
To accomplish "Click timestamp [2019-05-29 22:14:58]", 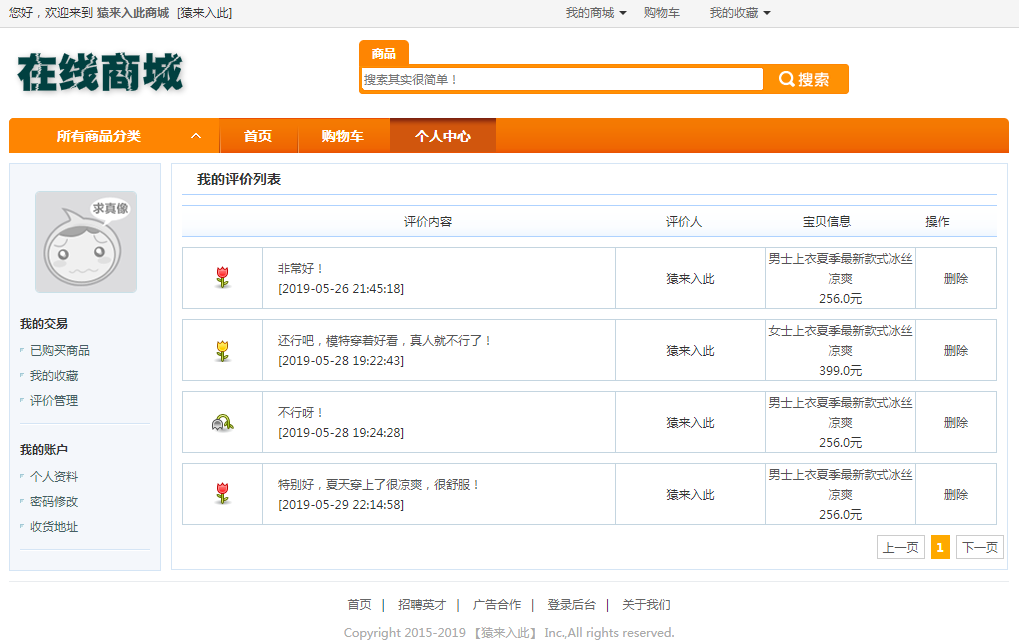I will (341, 504).
